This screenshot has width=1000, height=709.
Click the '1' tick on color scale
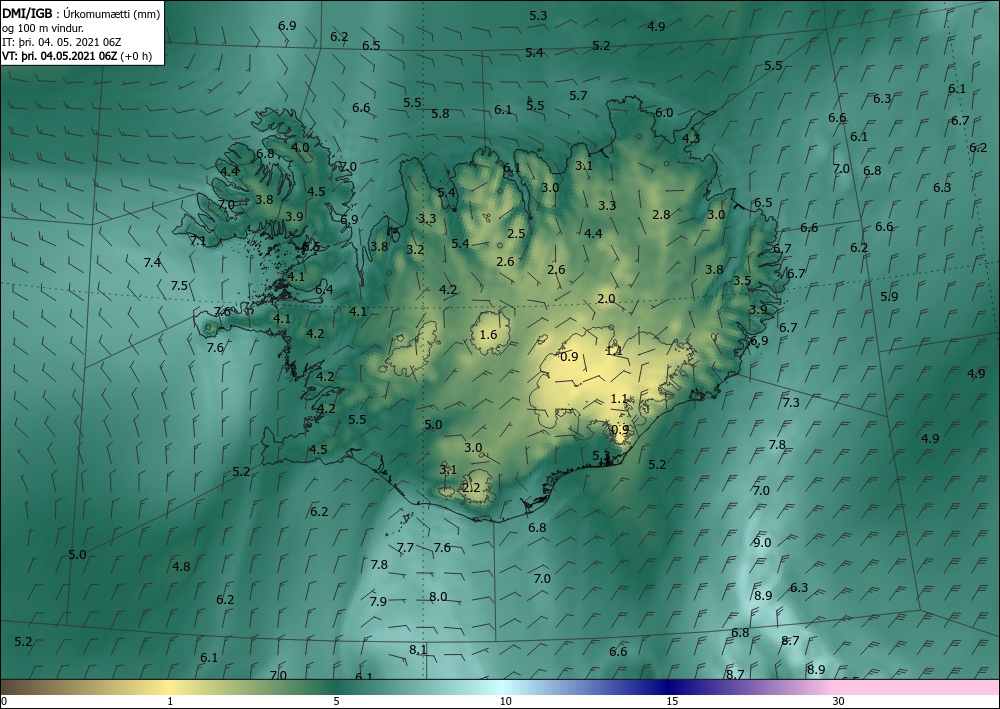[x=170, y=701]
